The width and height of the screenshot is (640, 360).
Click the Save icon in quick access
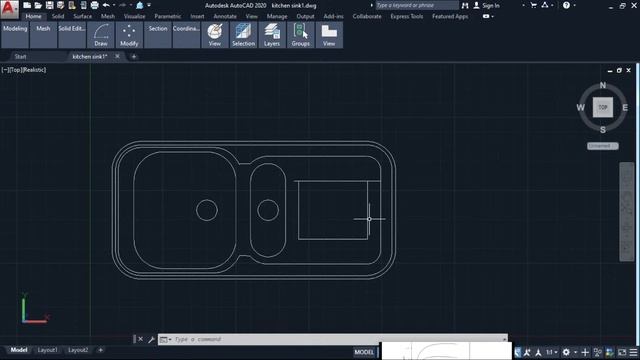click(49, 5)
